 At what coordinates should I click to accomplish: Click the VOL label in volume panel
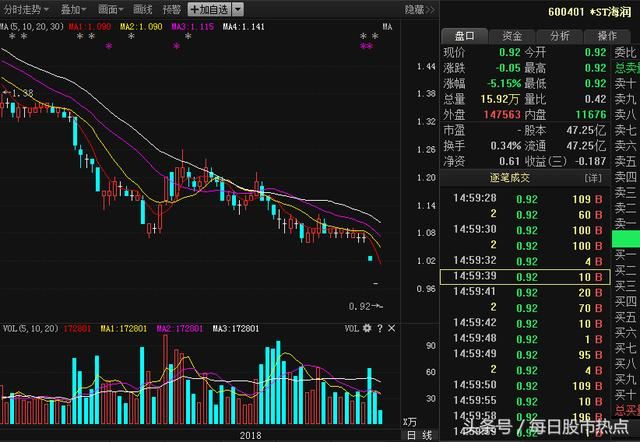(x=351, y=328)
